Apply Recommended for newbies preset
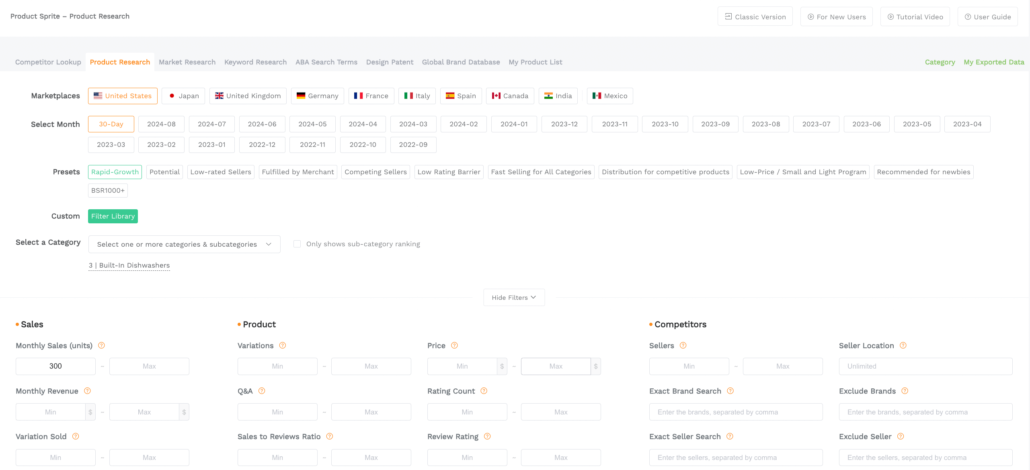The height and width of the screenshot is (470, 1030). click(x=924, y=172)
